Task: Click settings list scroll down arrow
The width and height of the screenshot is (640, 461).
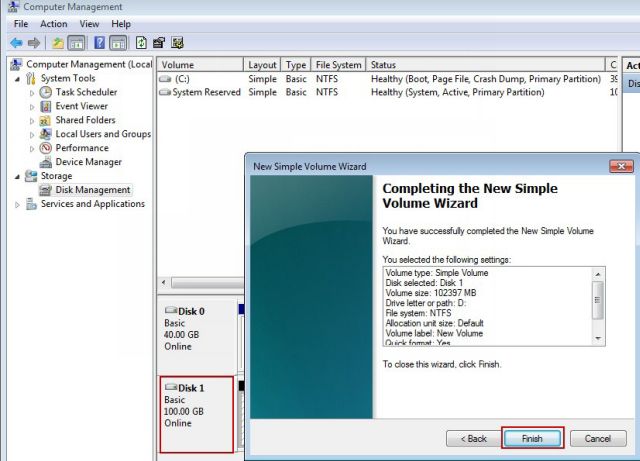Action: click(x=598, y=338)
